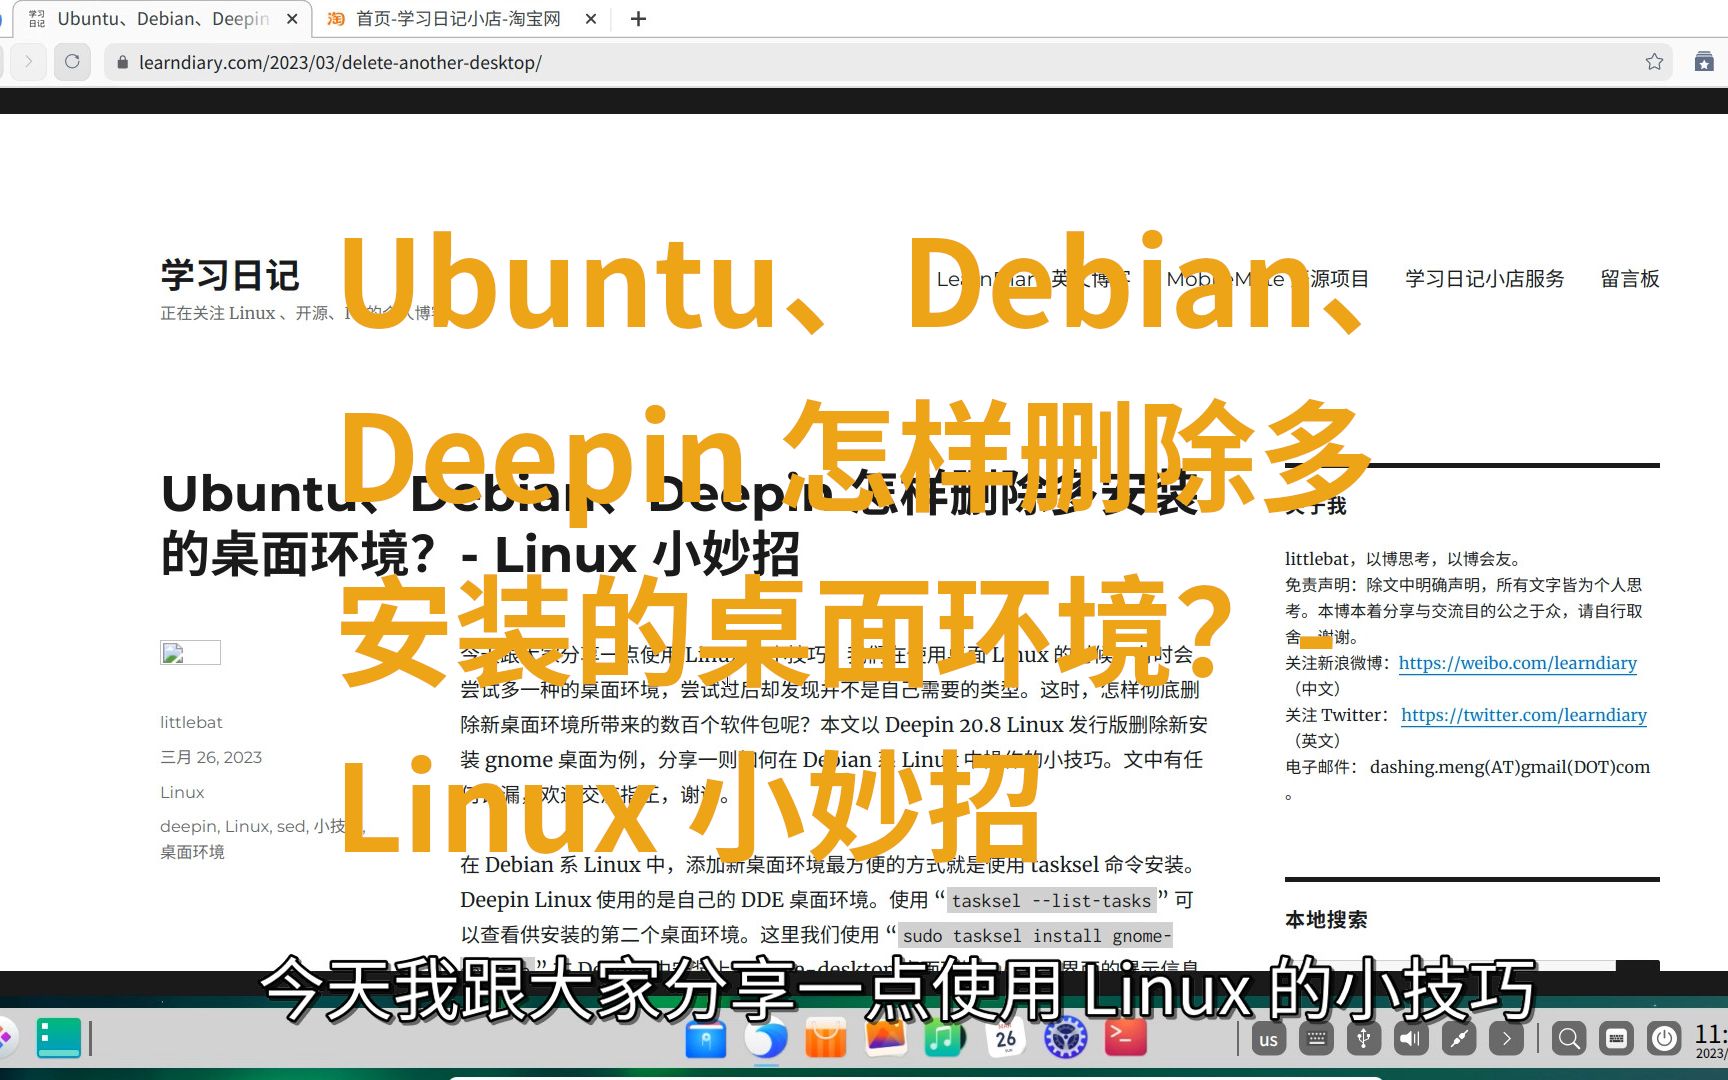1728x1080 pixels.
Task: Switch to the 首页-学习日记小店-淘宝网 tab
Action: point(458,19)
